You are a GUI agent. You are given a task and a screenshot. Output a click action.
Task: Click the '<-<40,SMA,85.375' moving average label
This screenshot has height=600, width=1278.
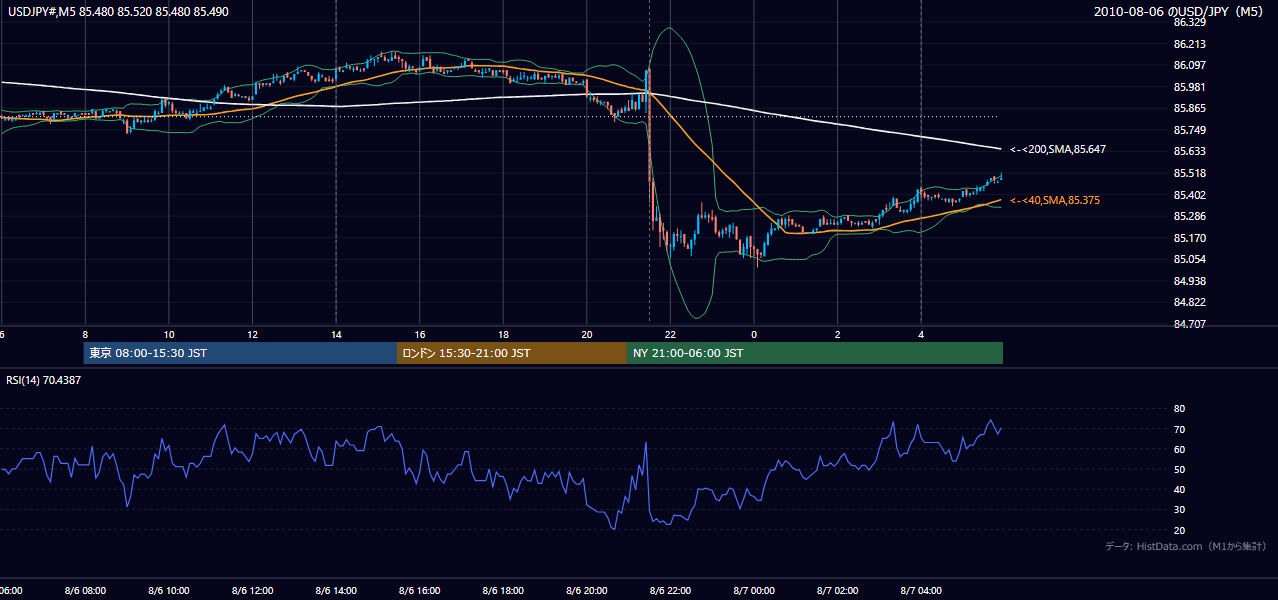(x=1055, y=201)
